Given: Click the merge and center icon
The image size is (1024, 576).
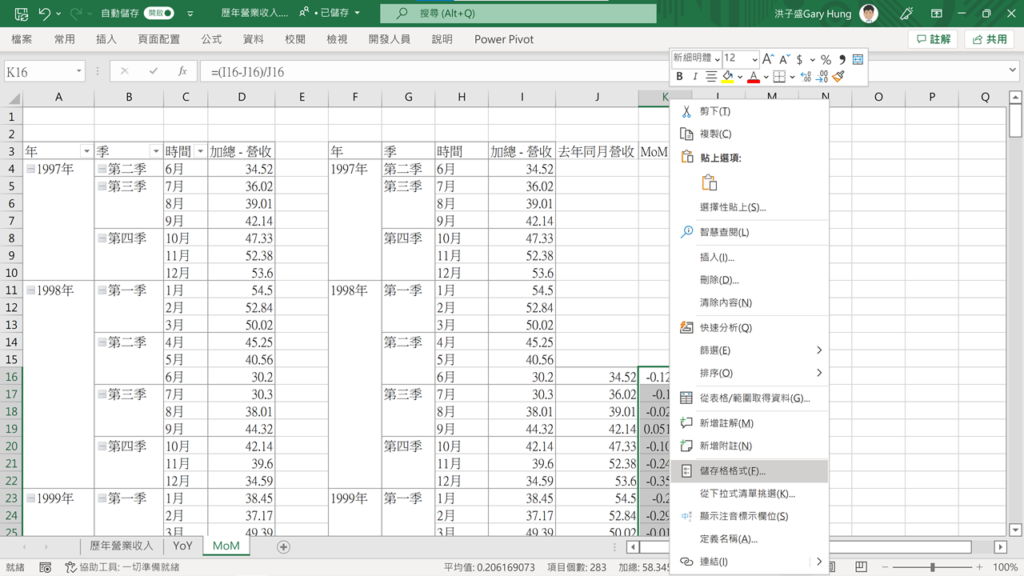Looking at the screenshot, I should point(857,59).
